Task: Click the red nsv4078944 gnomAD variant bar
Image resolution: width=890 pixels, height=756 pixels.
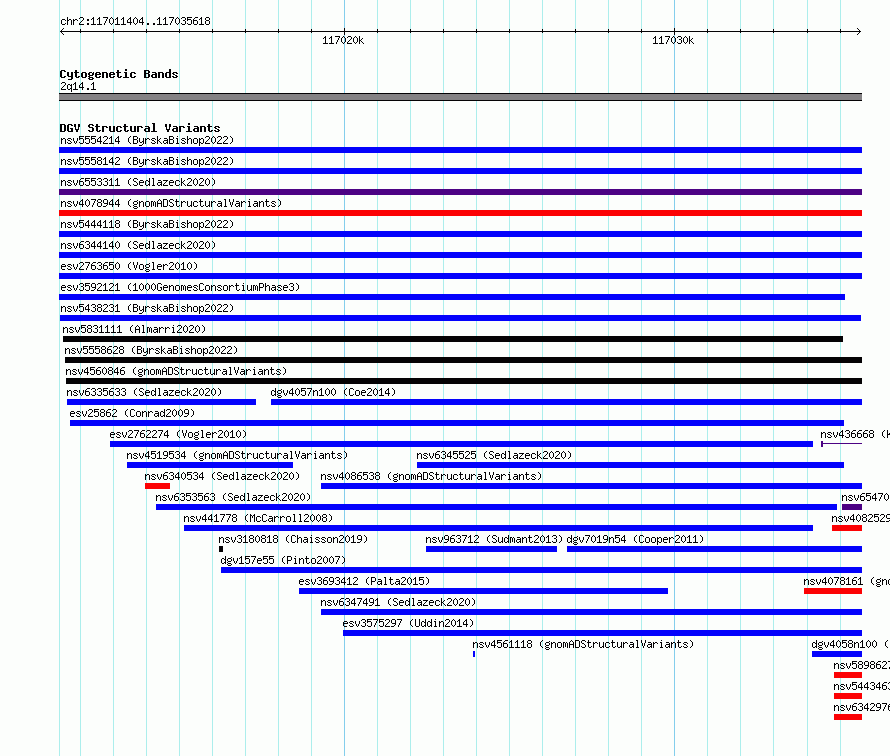Action: coord(460,213)
